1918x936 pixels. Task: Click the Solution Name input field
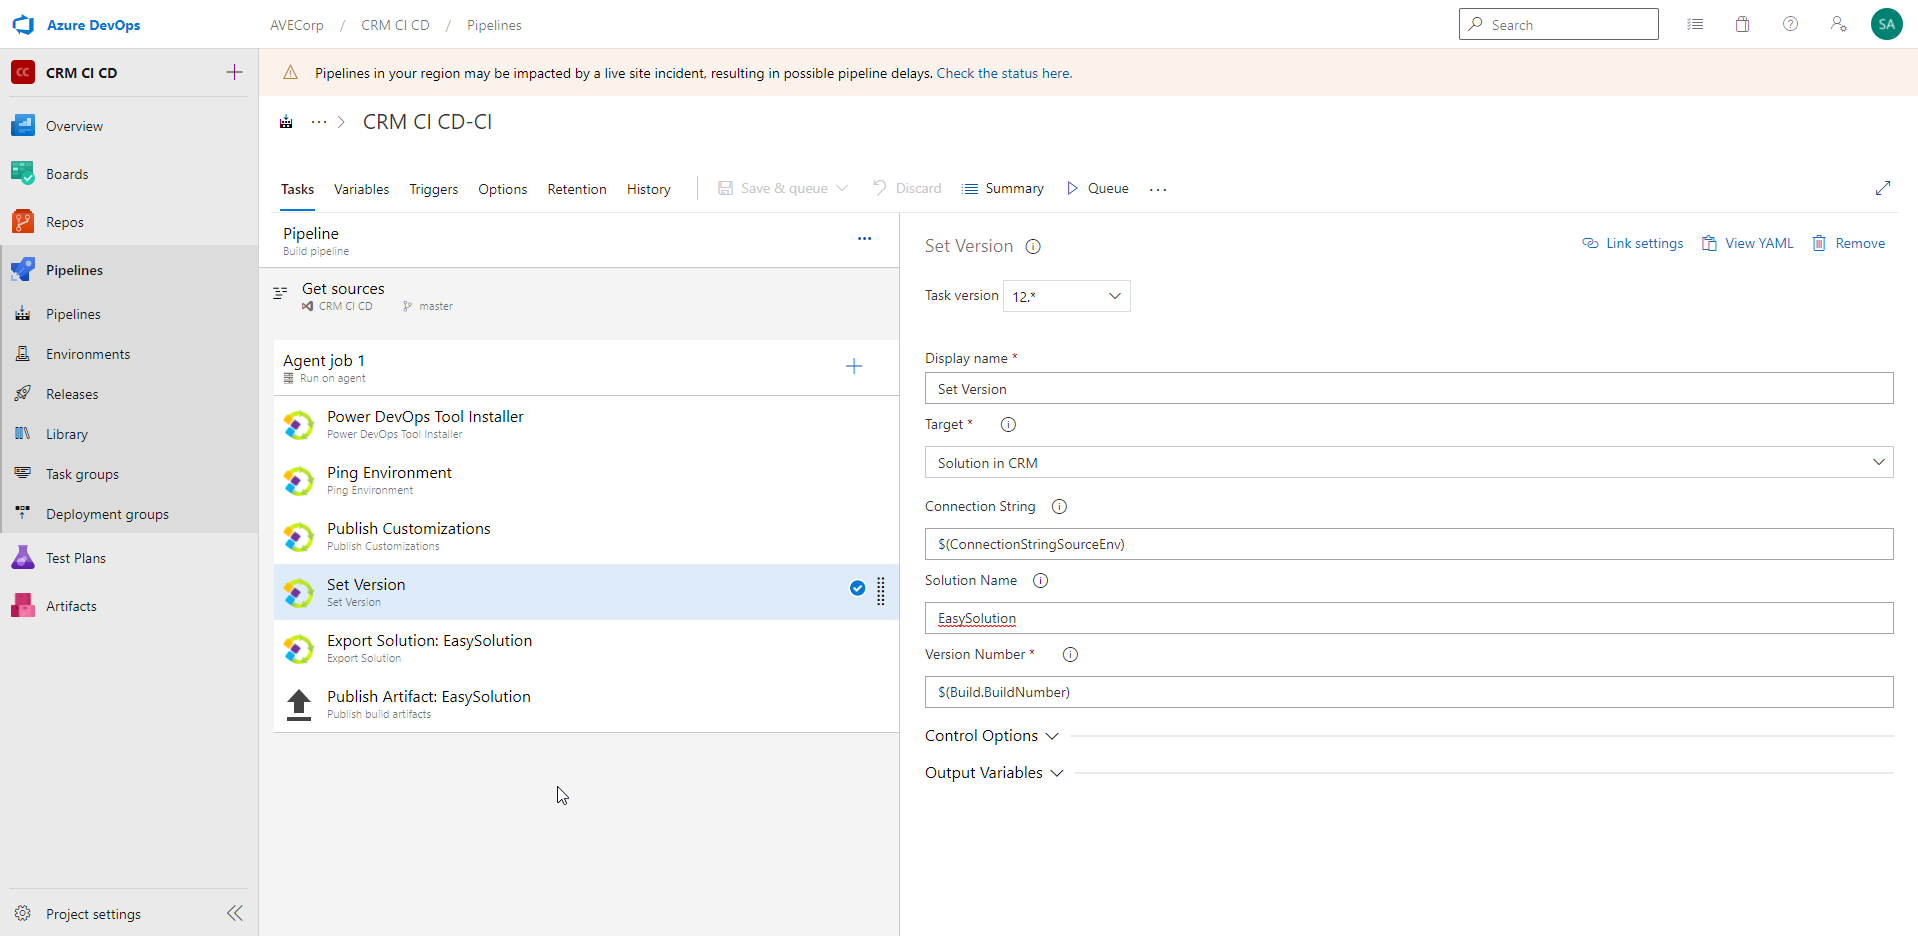click(1408, 618)
